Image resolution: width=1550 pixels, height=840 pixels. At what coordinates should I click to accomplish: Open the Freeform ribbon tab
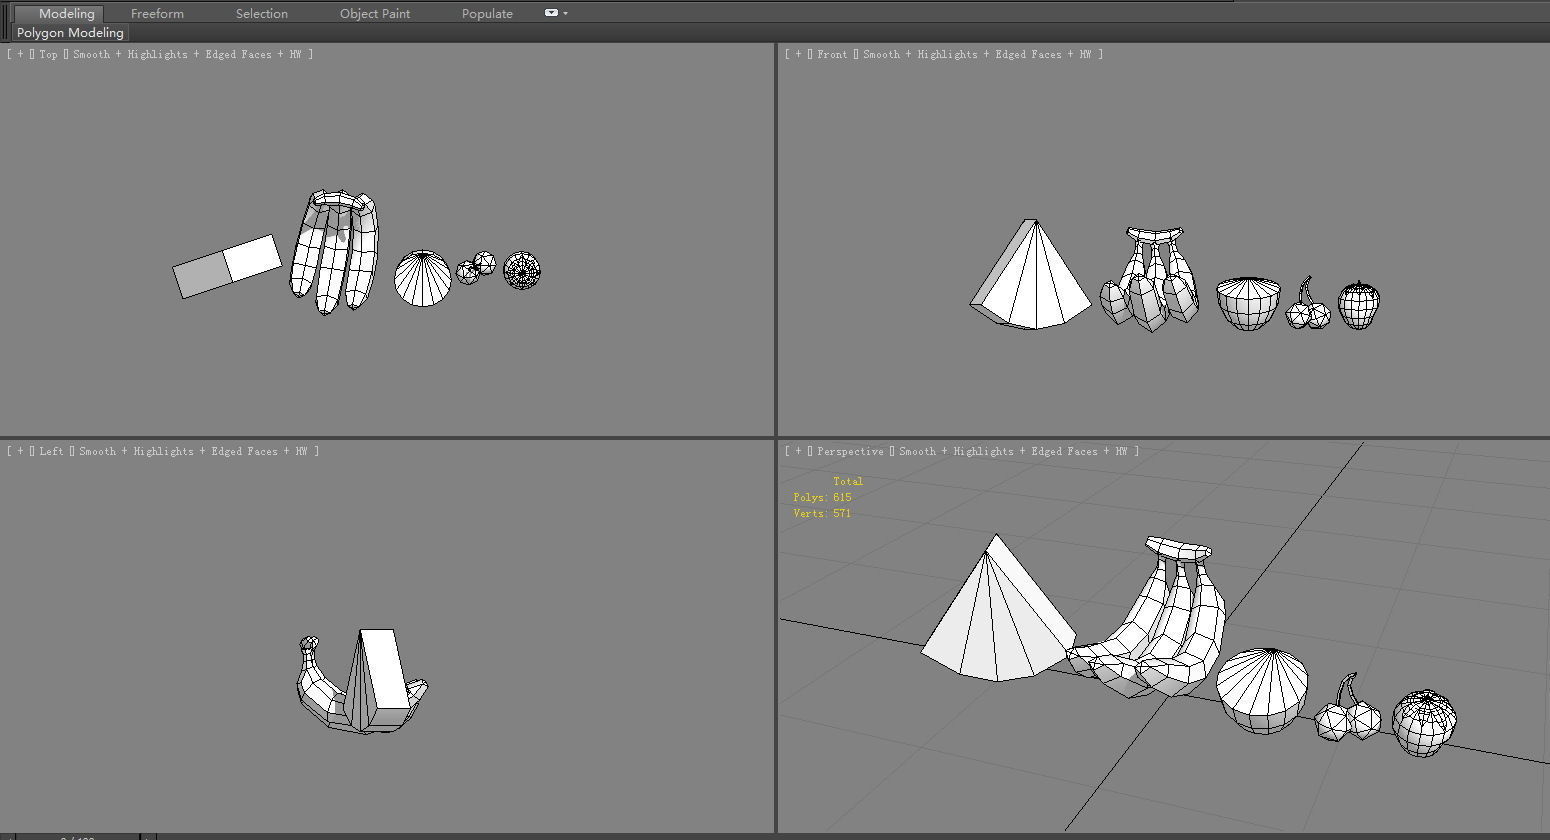[157, 13]
